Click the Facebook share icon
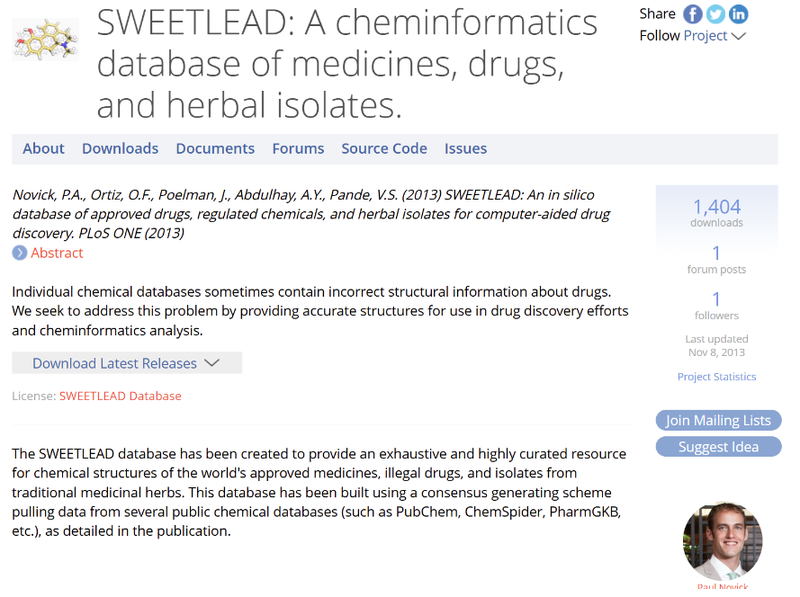Image resolution: width=800 pixels, height=597 pixels. 692,14
